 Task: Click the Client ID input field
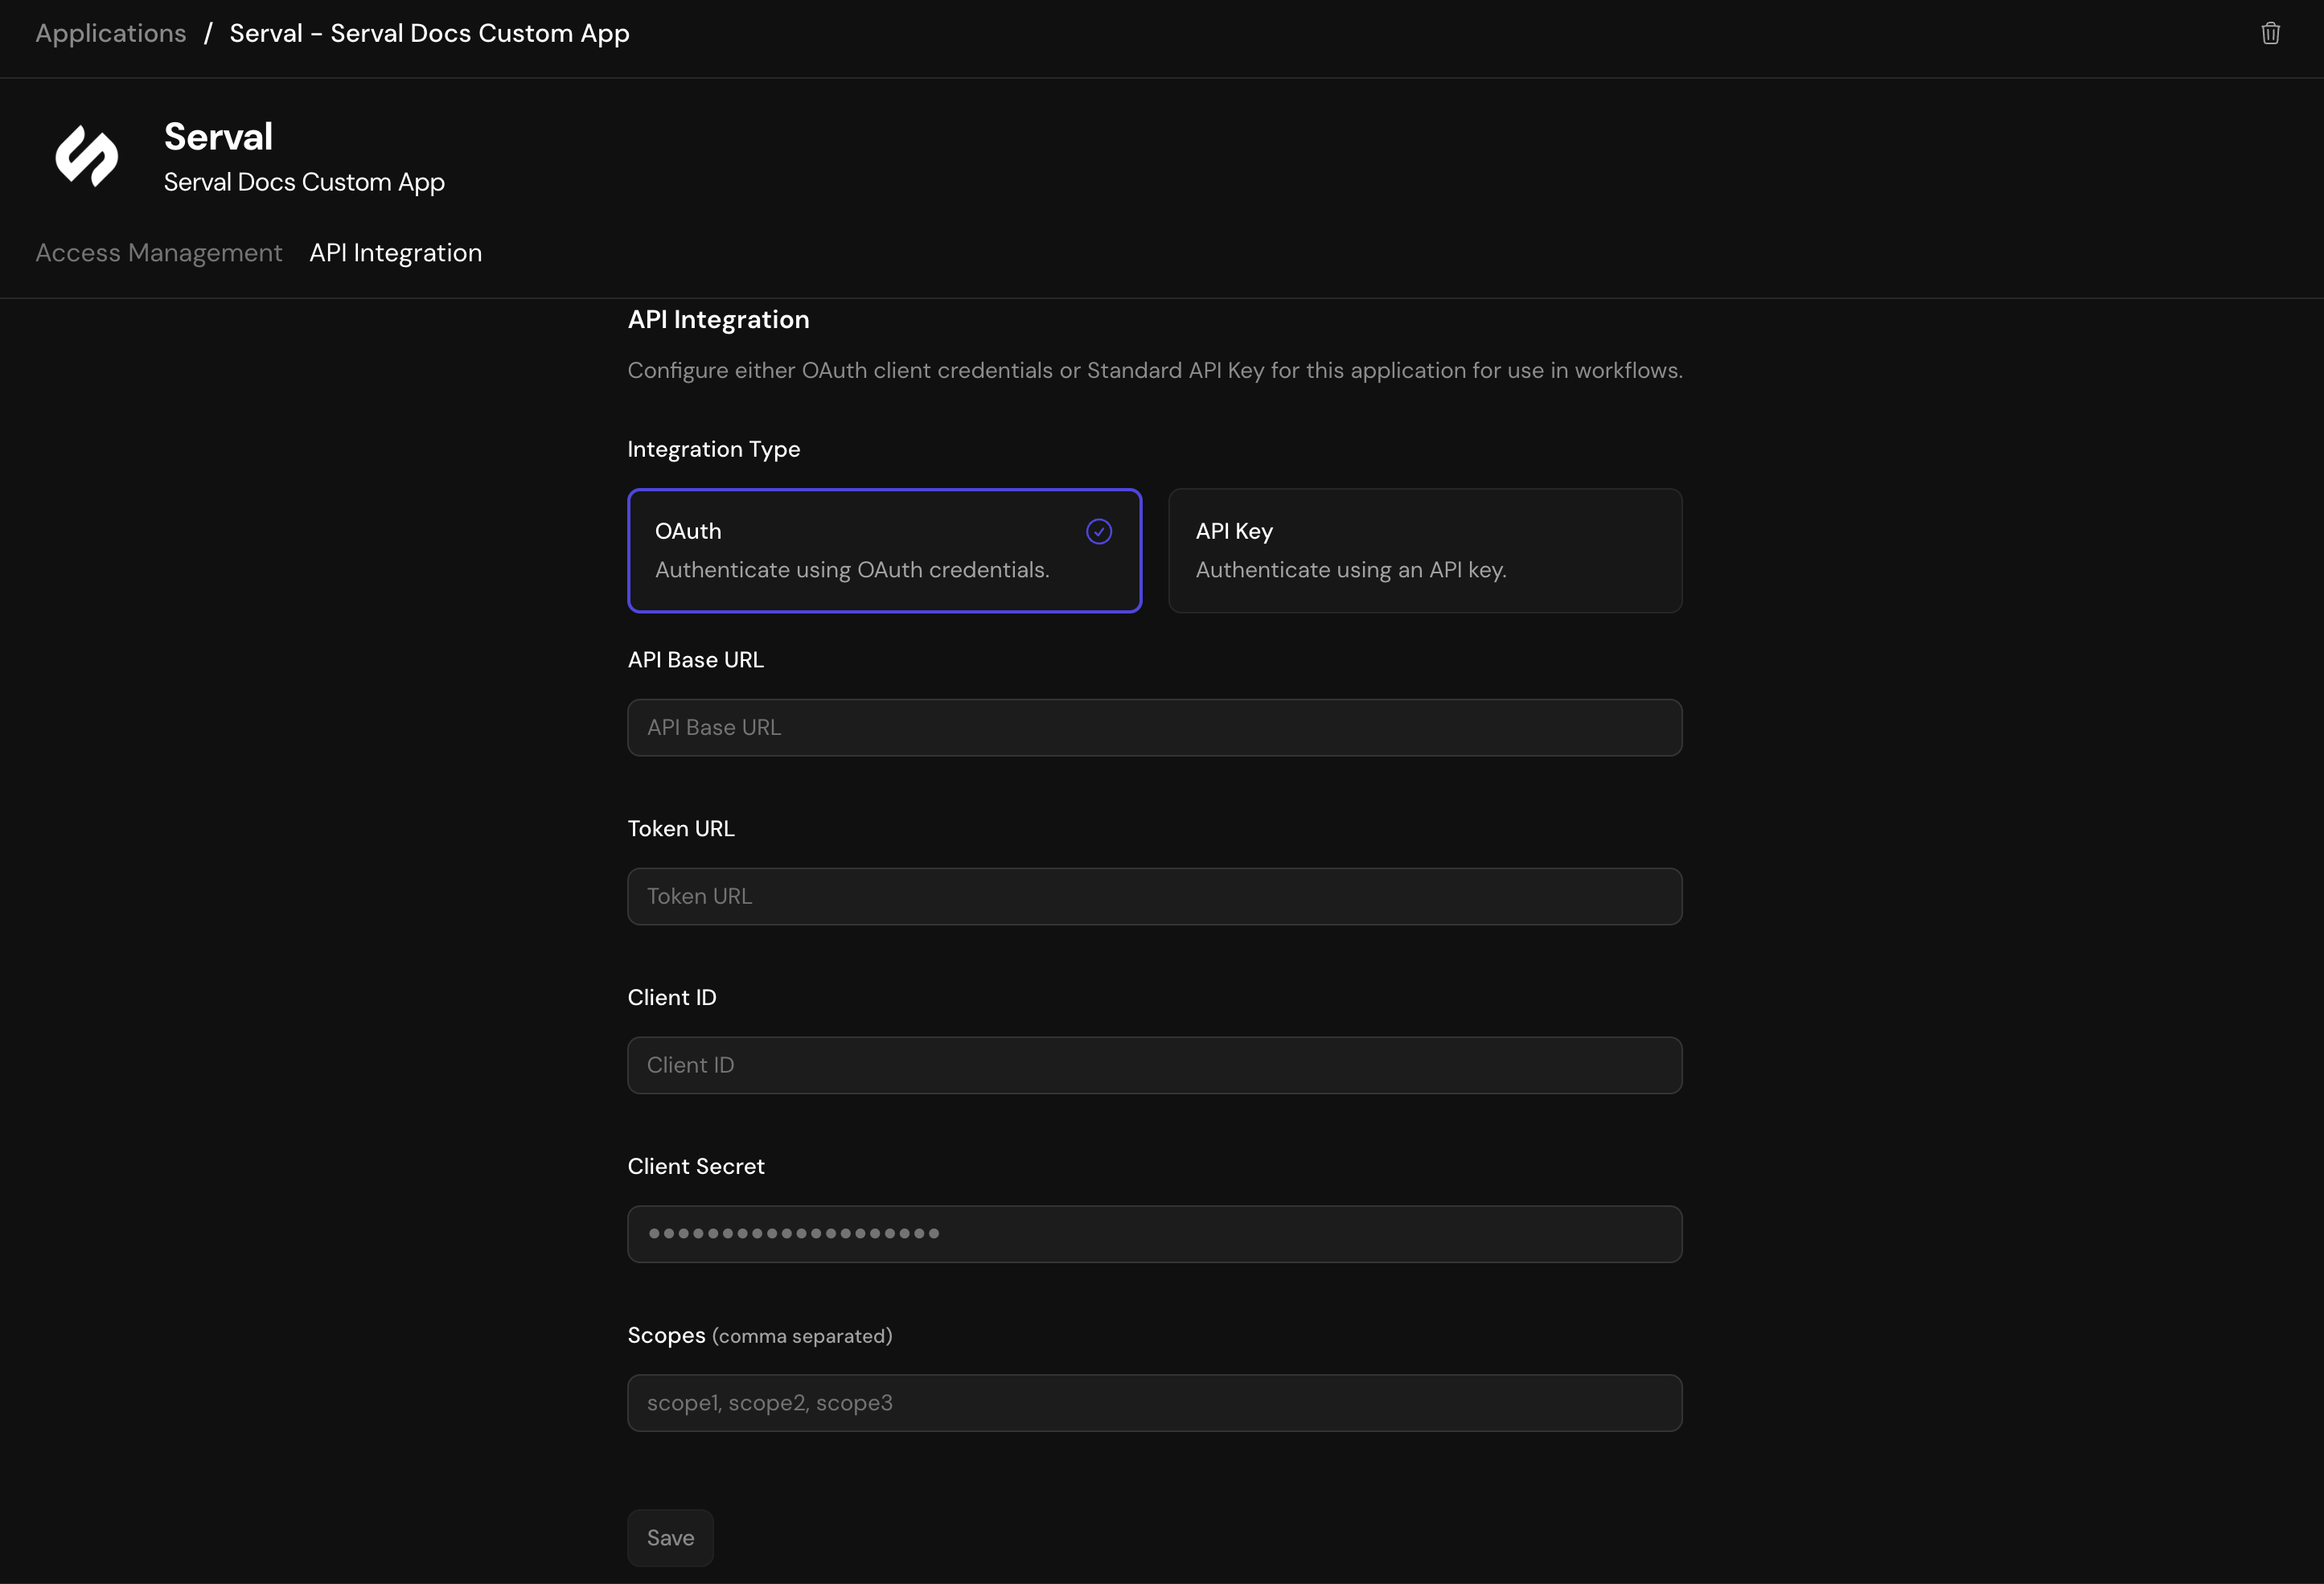pos(1154,1065)
